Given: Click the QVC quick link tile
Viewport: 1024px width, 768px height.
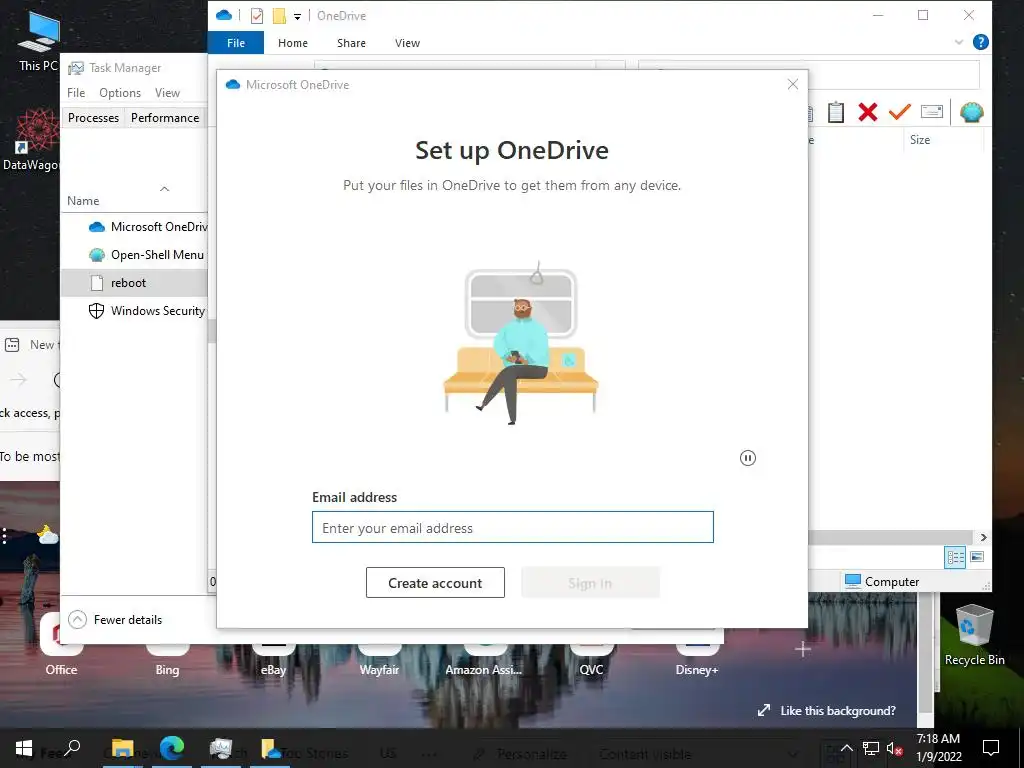Looking at the screenshot, I should click(x=592, y=660).
